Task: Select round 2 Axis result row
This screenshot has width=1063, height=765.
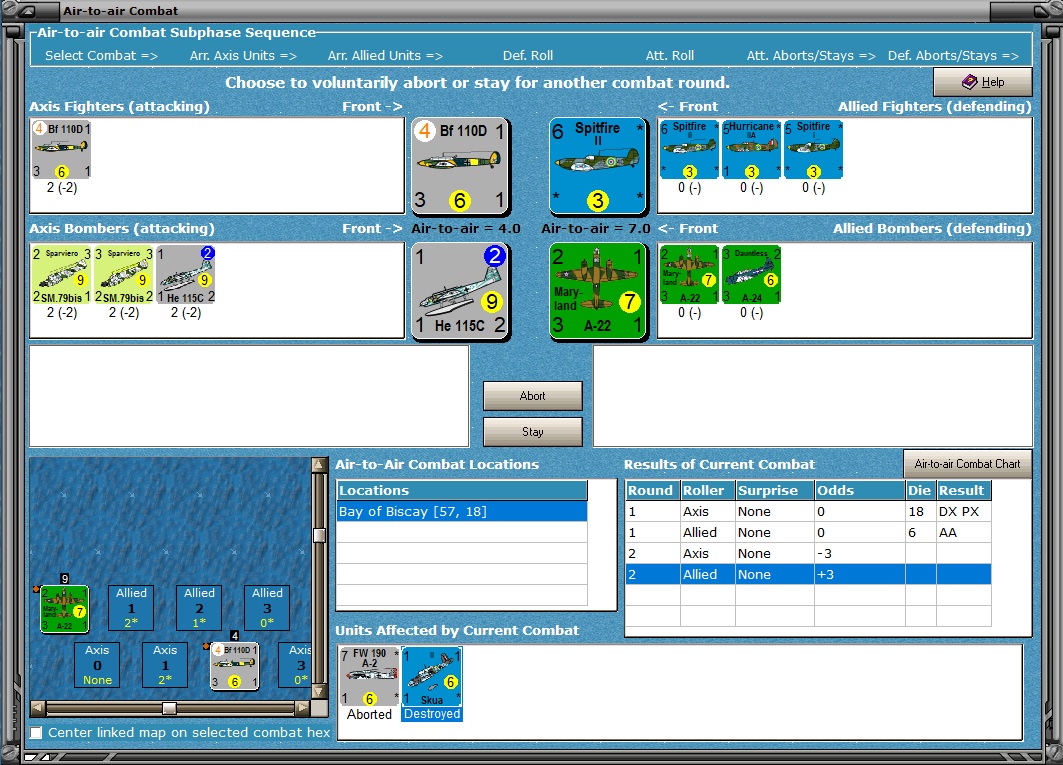Action: tap(808, 553)
